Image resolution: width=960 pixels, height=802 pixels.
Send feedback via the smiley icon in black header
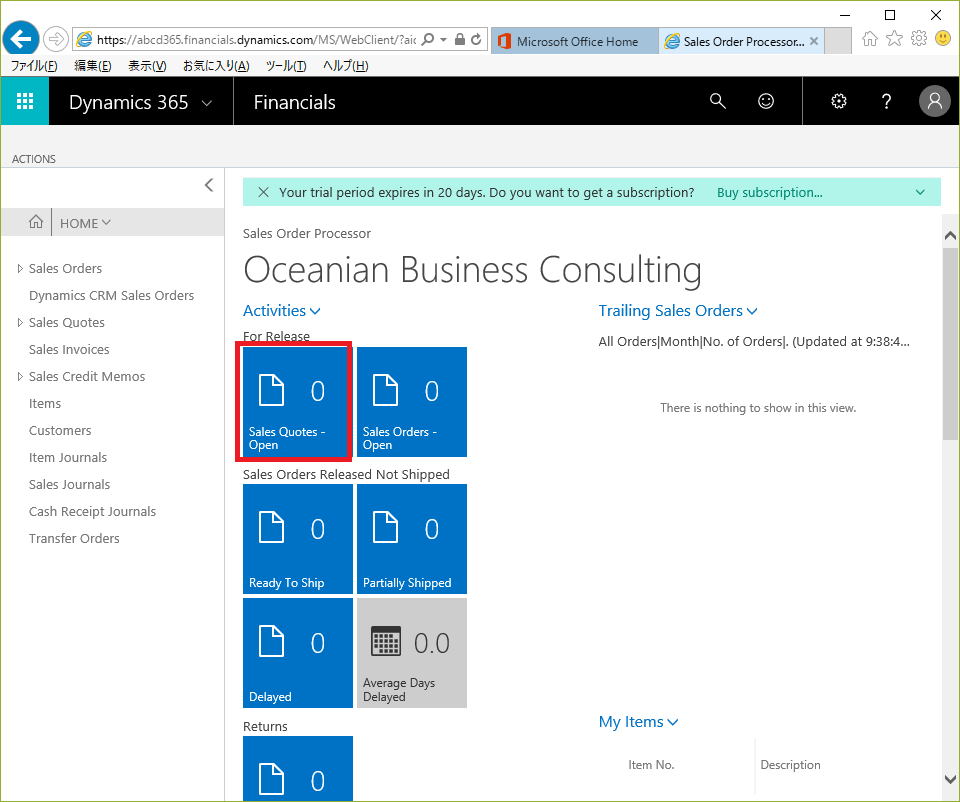coord(766,101)
